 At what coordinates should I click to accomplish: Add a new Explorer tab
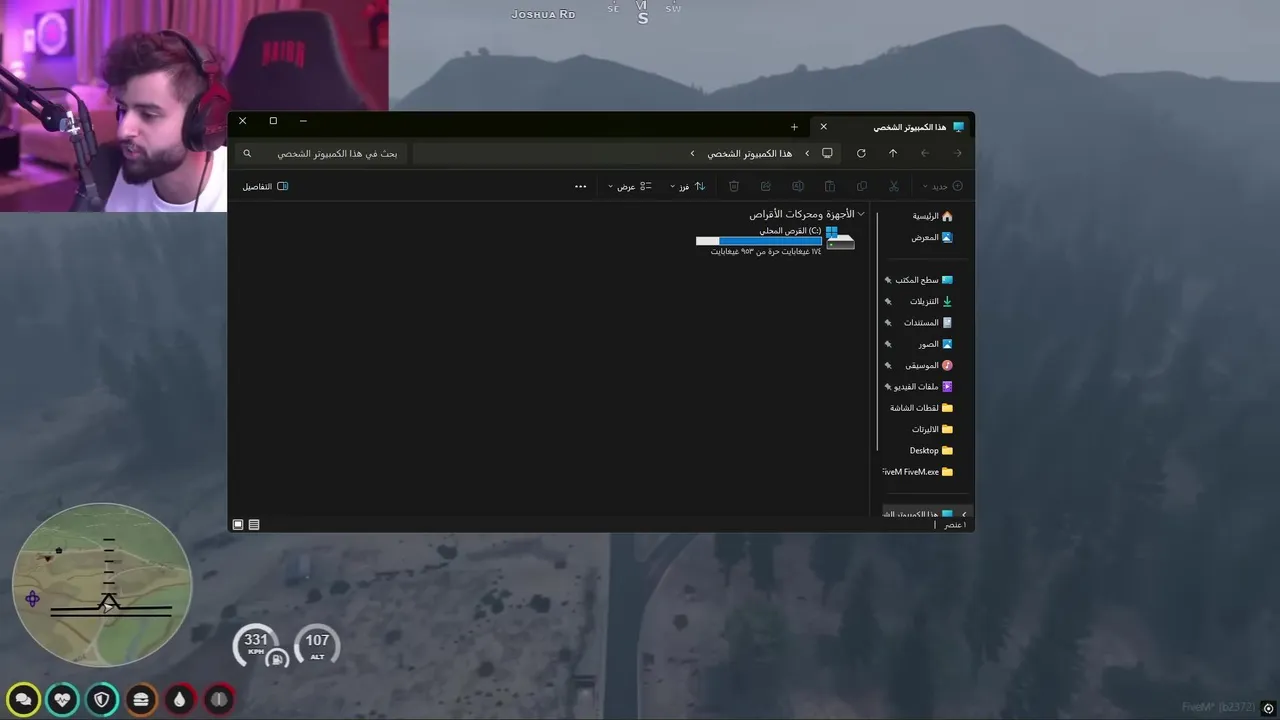pyautogui.click(x=794, y=127)
